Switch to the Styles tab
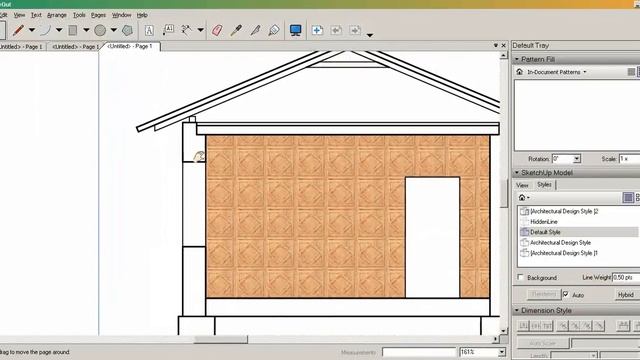The image size is (640, 360). (544, 184)
